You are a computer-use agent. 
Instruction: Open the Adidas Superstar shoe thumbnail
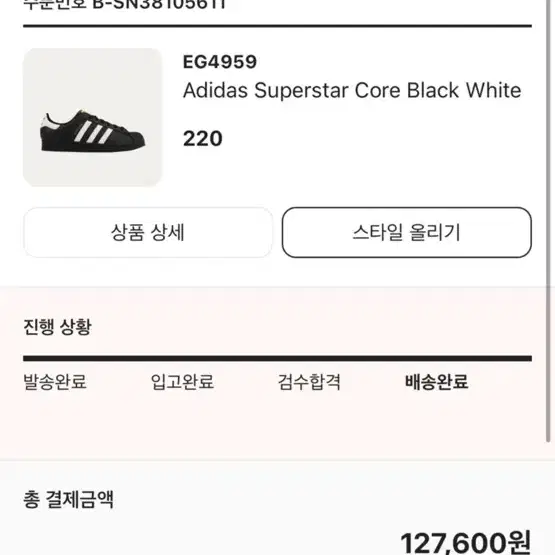pyautogui.click(x=92, y=117)
